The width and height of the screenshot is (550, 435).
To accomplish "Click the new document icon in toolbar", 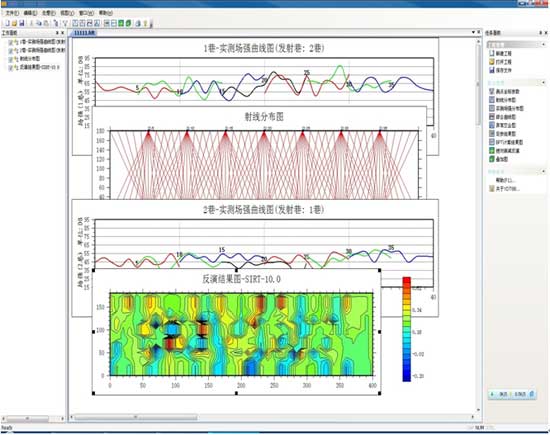I will tap(7, 23).
